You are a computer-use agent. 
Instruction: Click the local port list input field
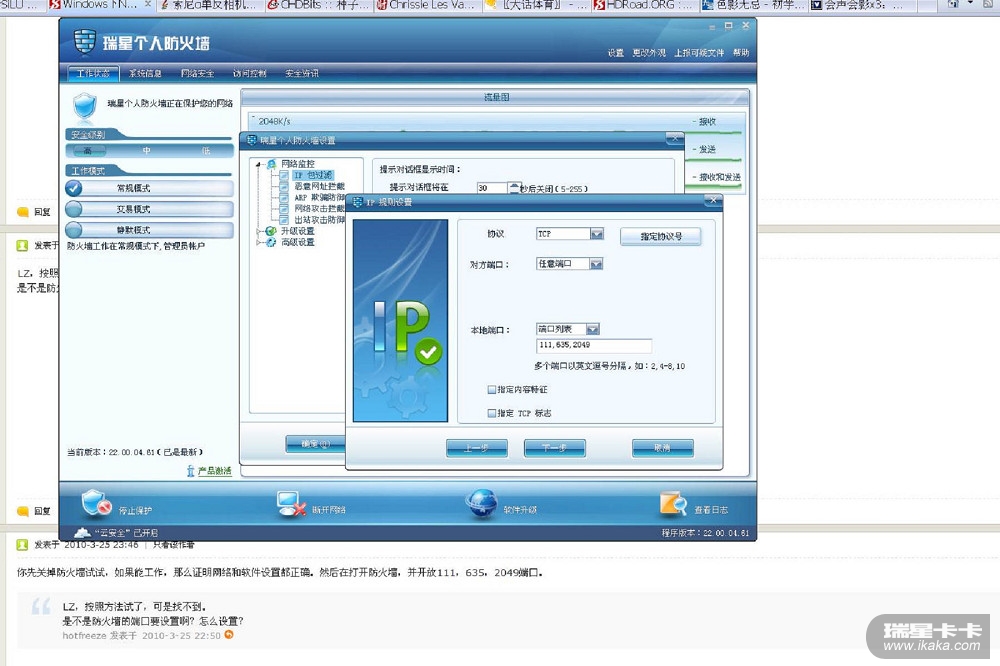pos(594,345)
